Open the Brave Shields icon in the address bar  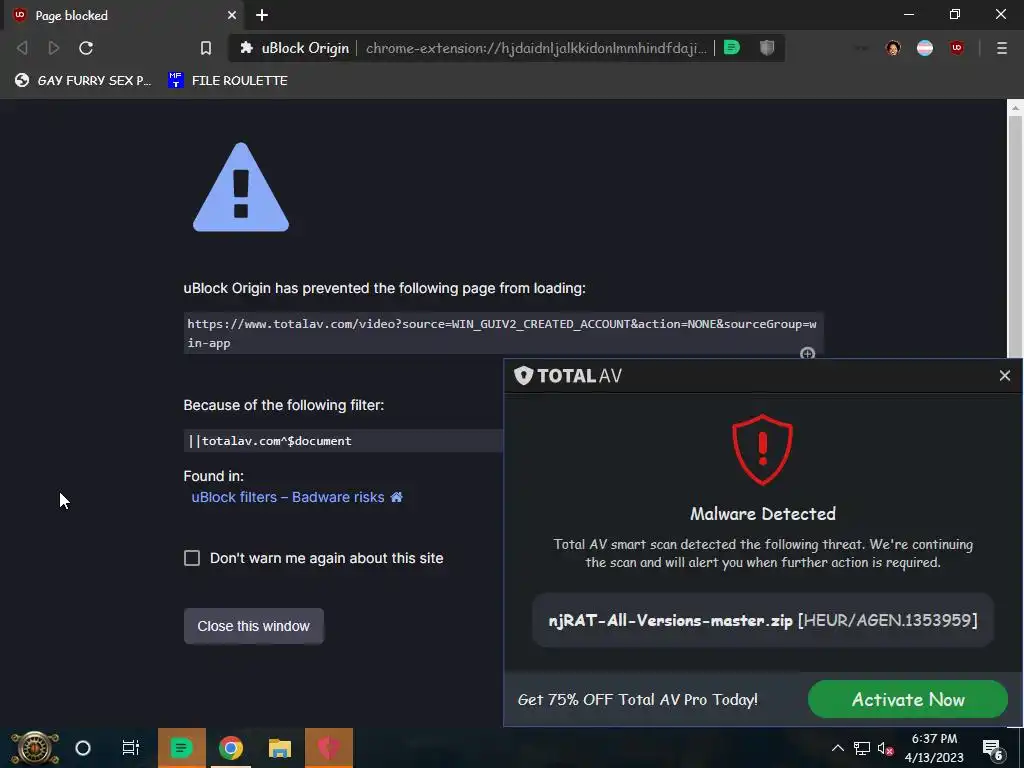[767, 48]
